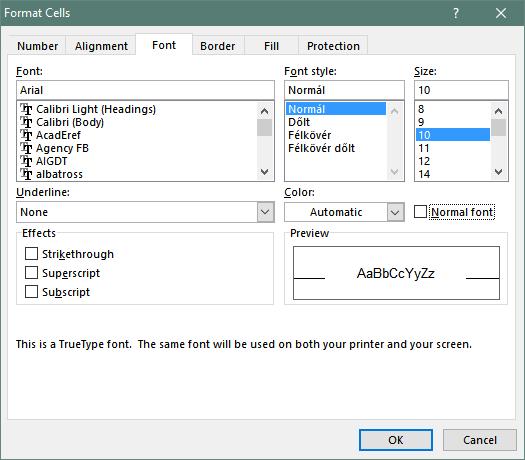Image resolution: width=525 pixels, height=460 pixels.
Task: Click font list scroll down arrow
Action: [265, 172]
